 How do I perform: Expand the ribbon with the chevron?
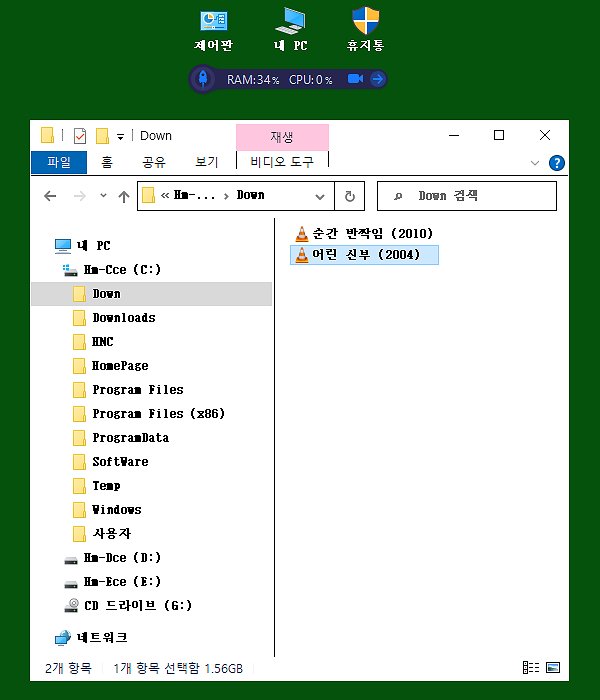coord(535,163)
